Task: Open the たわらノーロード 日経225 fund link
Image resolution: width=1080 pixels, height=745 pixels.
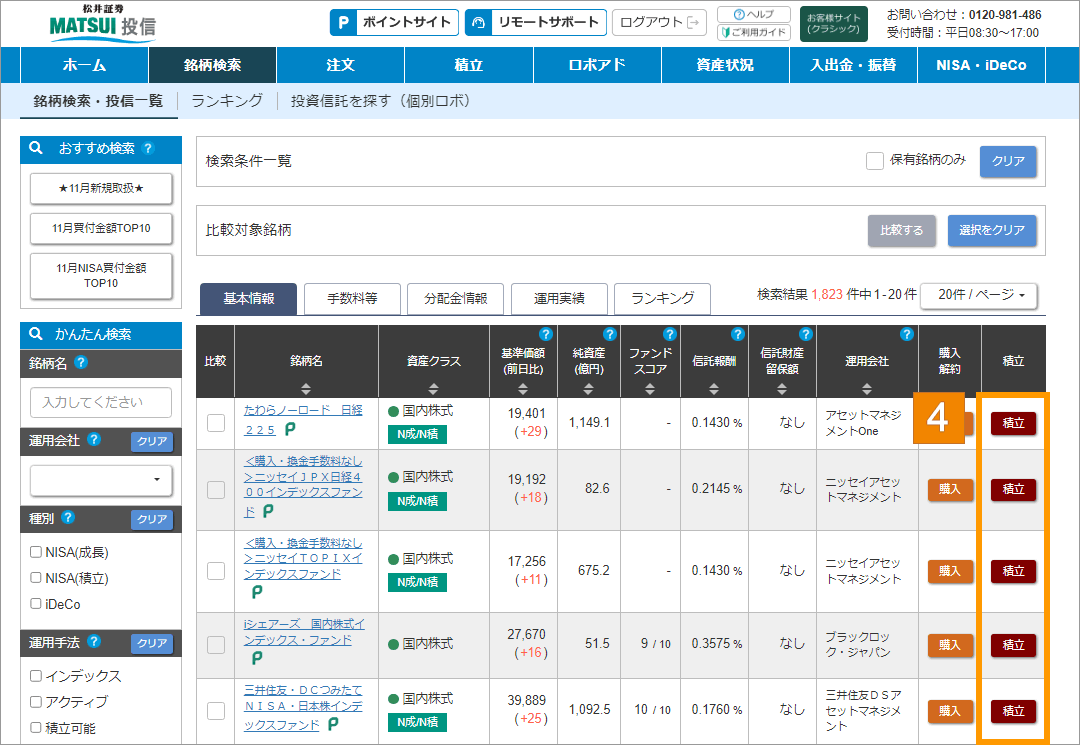Action: tap(303, 419)
